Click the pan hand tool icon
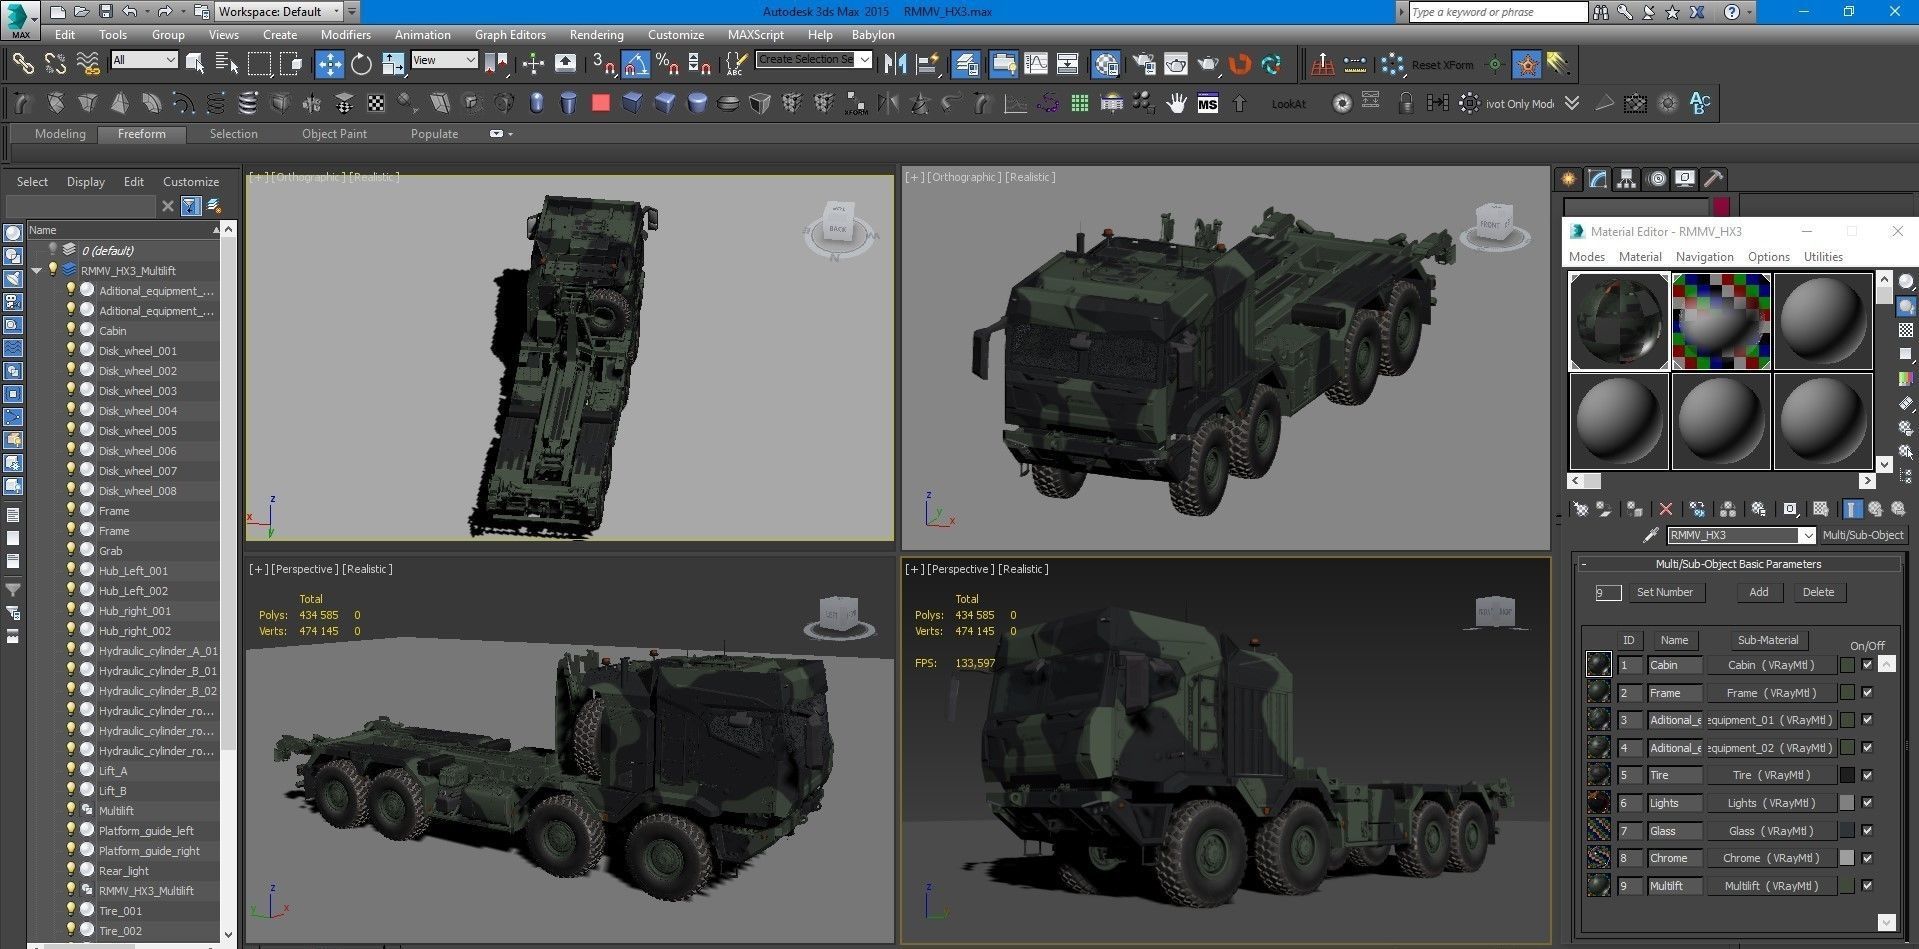The width and height of the screenshot is (1919, 949). [1176, 103]
